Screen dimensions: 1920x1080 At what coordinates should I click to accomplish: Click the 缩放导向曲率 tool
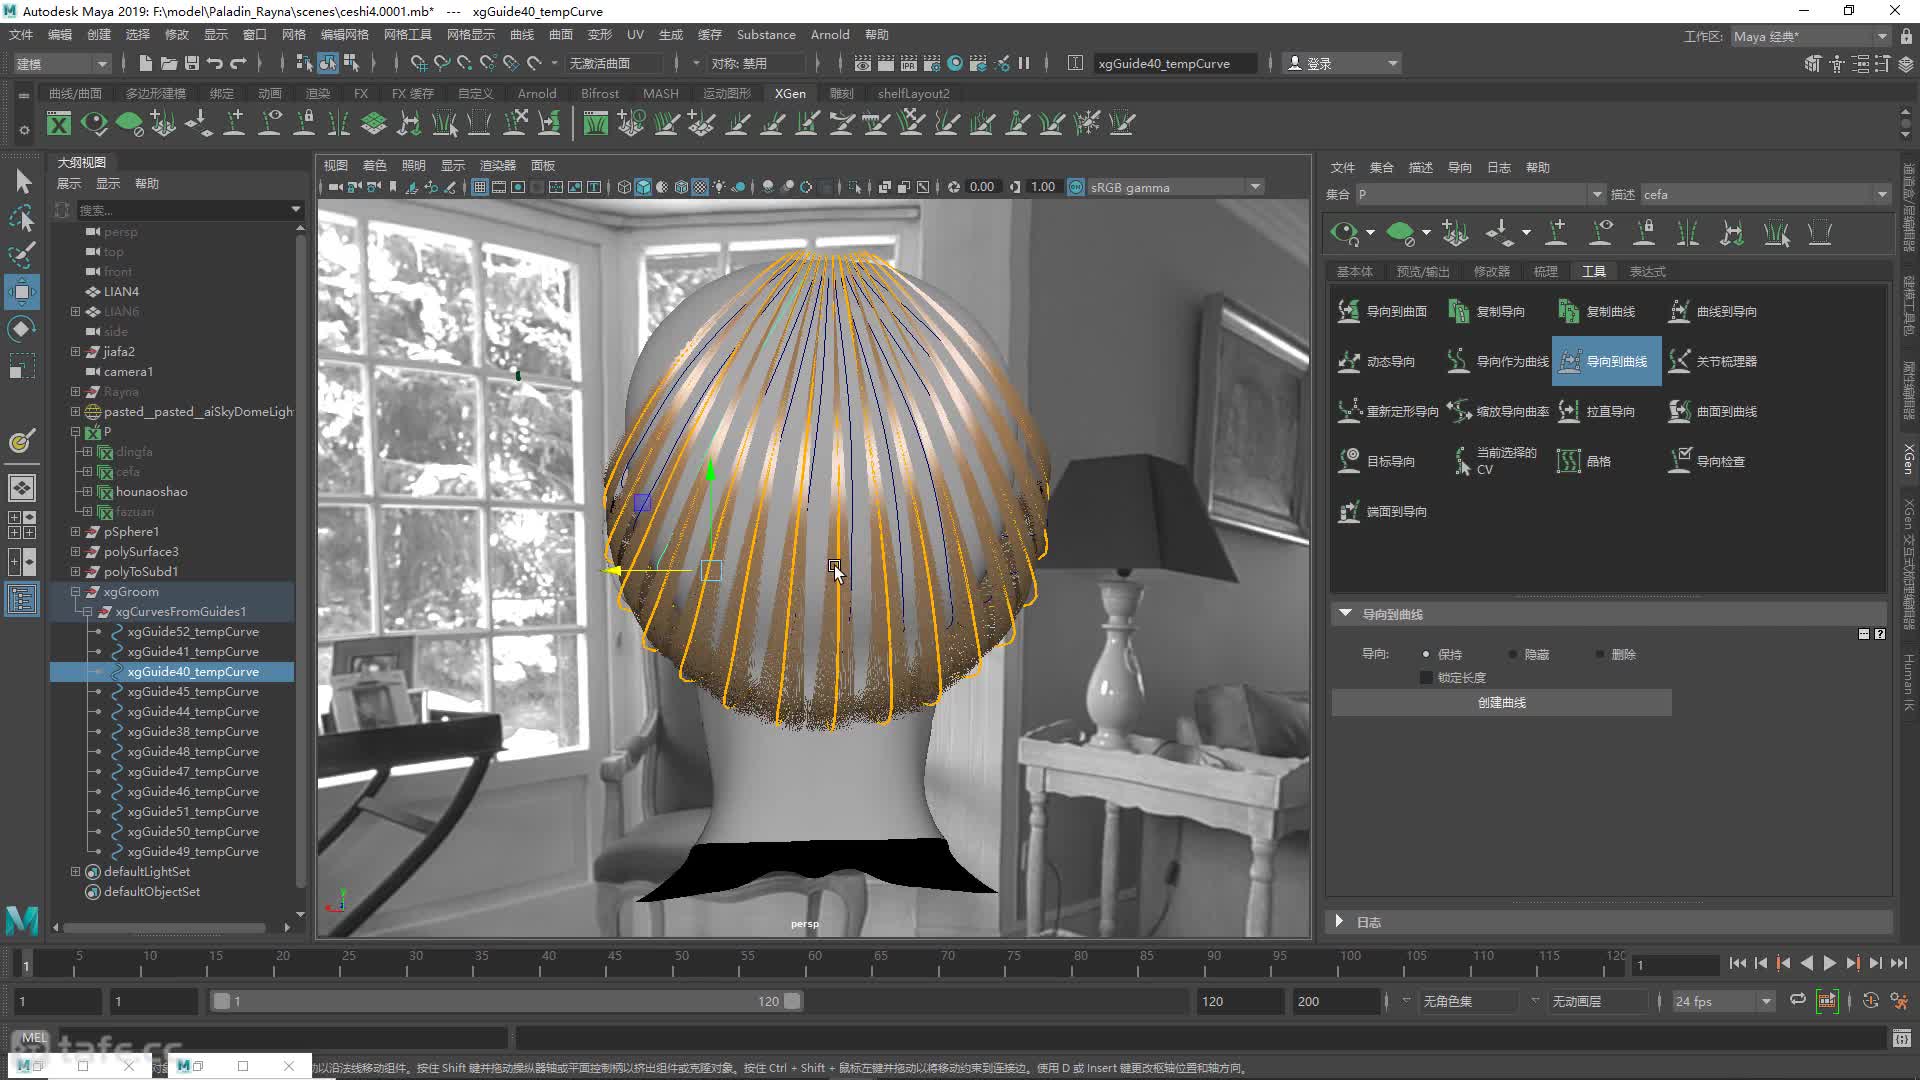[1497, 411]
